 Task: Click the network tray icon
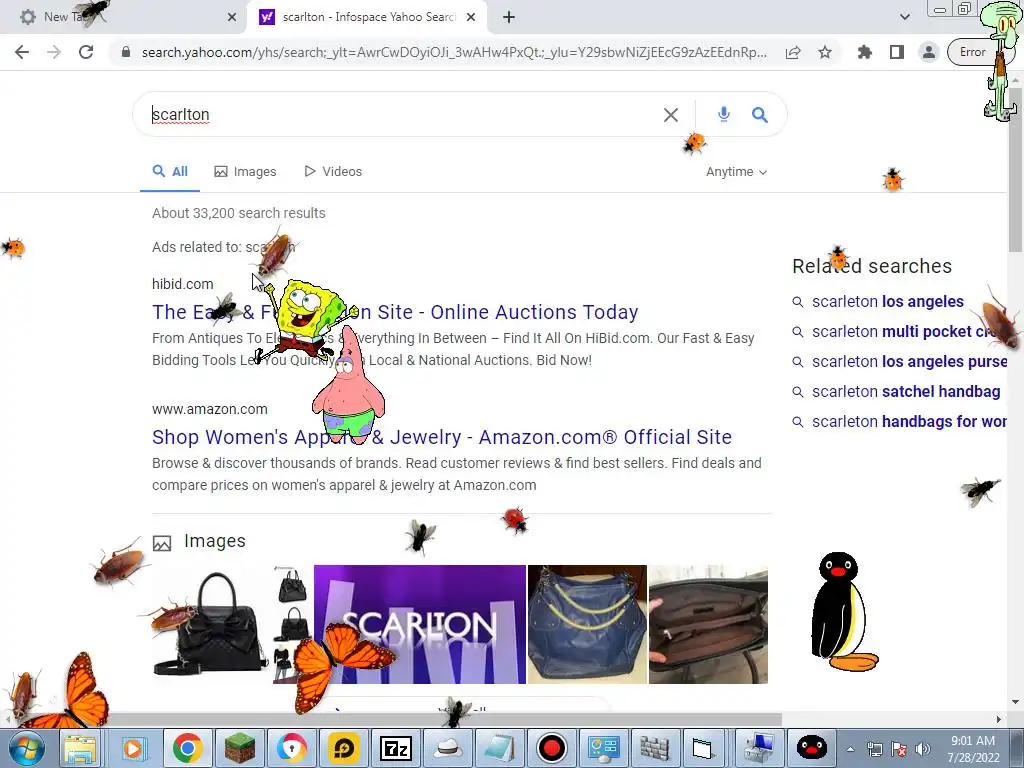tap(874, 750)
